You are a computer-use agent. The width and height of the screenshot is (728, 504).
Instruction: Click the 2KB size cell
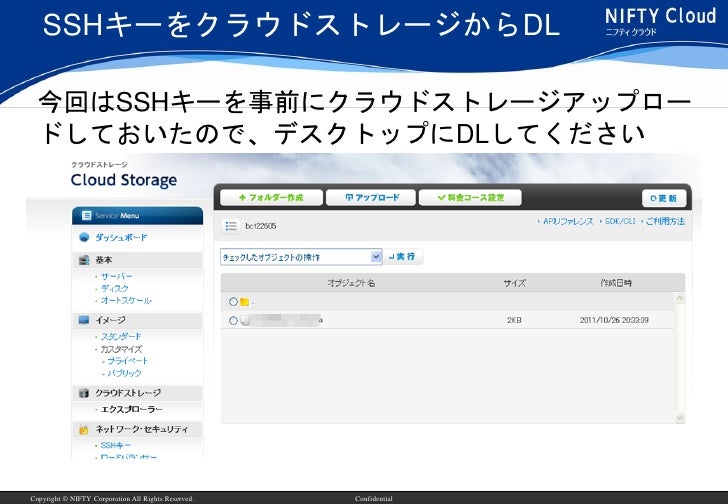[514, 320]
